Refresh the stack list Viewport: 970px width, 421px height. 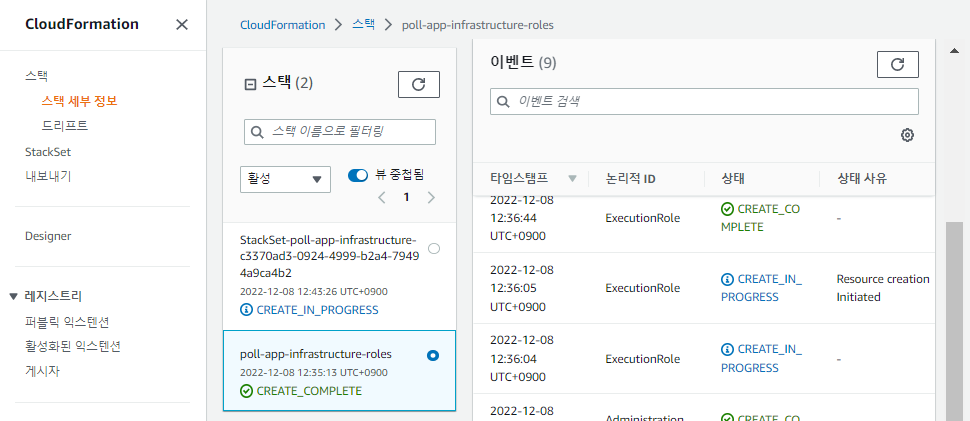[418, 85]
